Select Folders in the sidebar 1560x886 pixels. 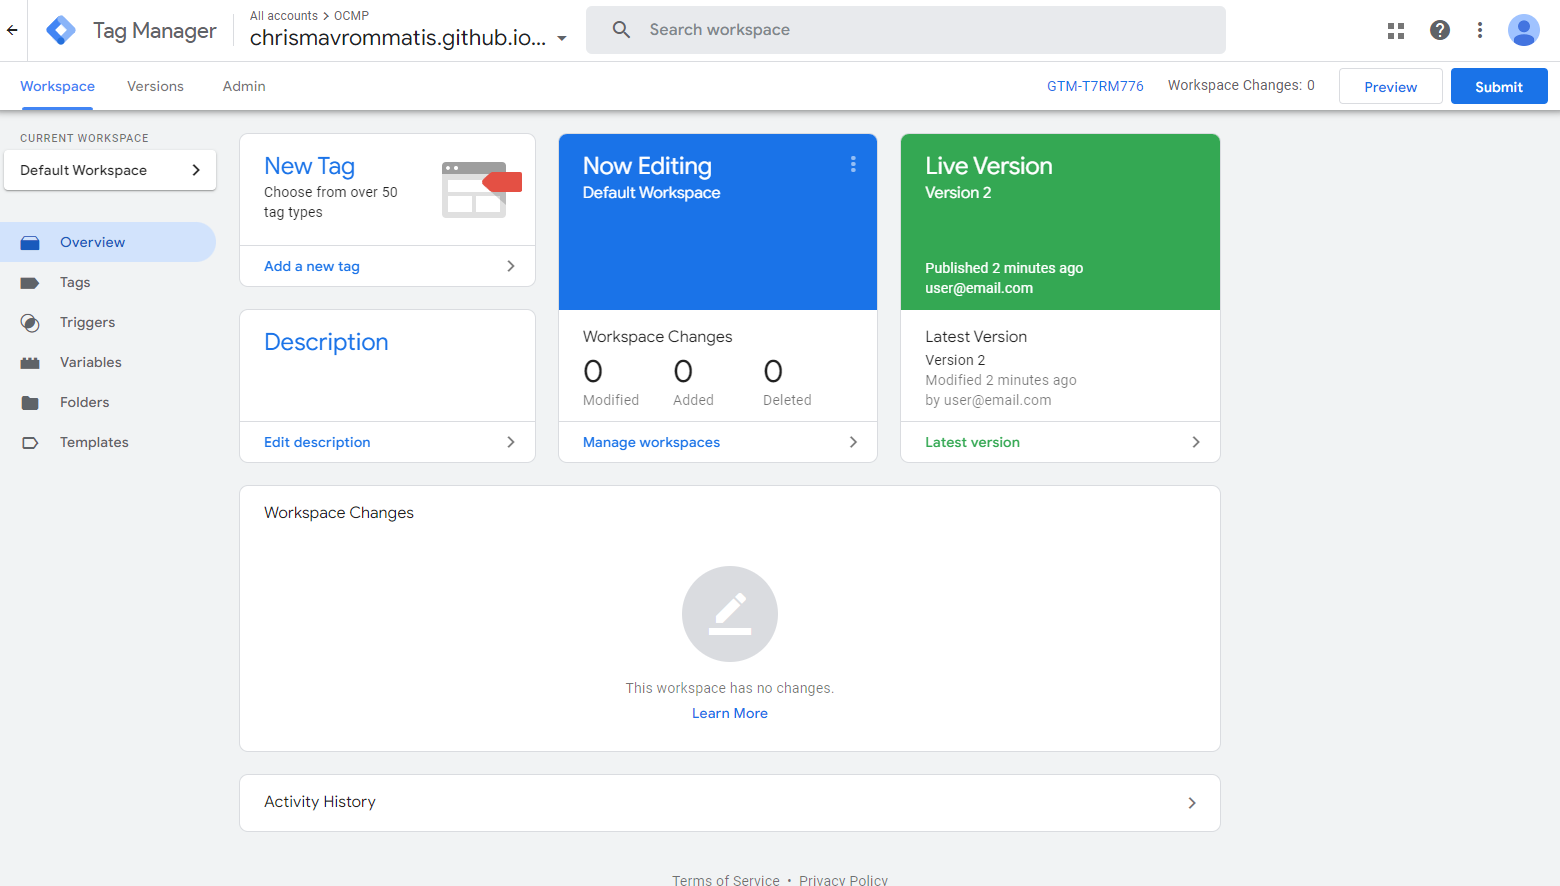108,402
